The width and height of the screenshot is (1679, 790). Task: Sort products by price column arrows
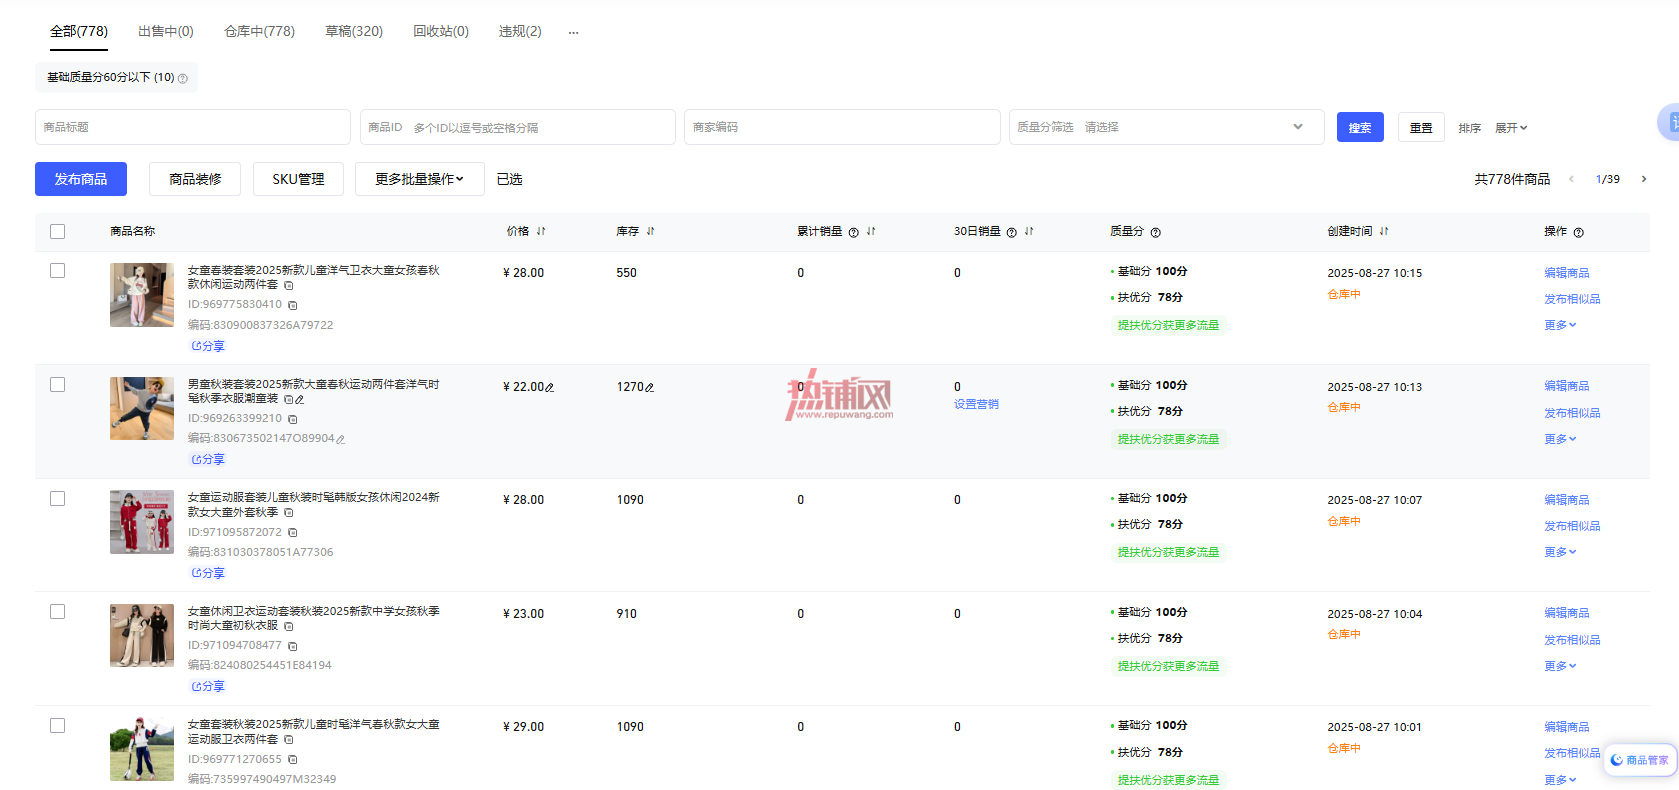click(x=541, y=231)
